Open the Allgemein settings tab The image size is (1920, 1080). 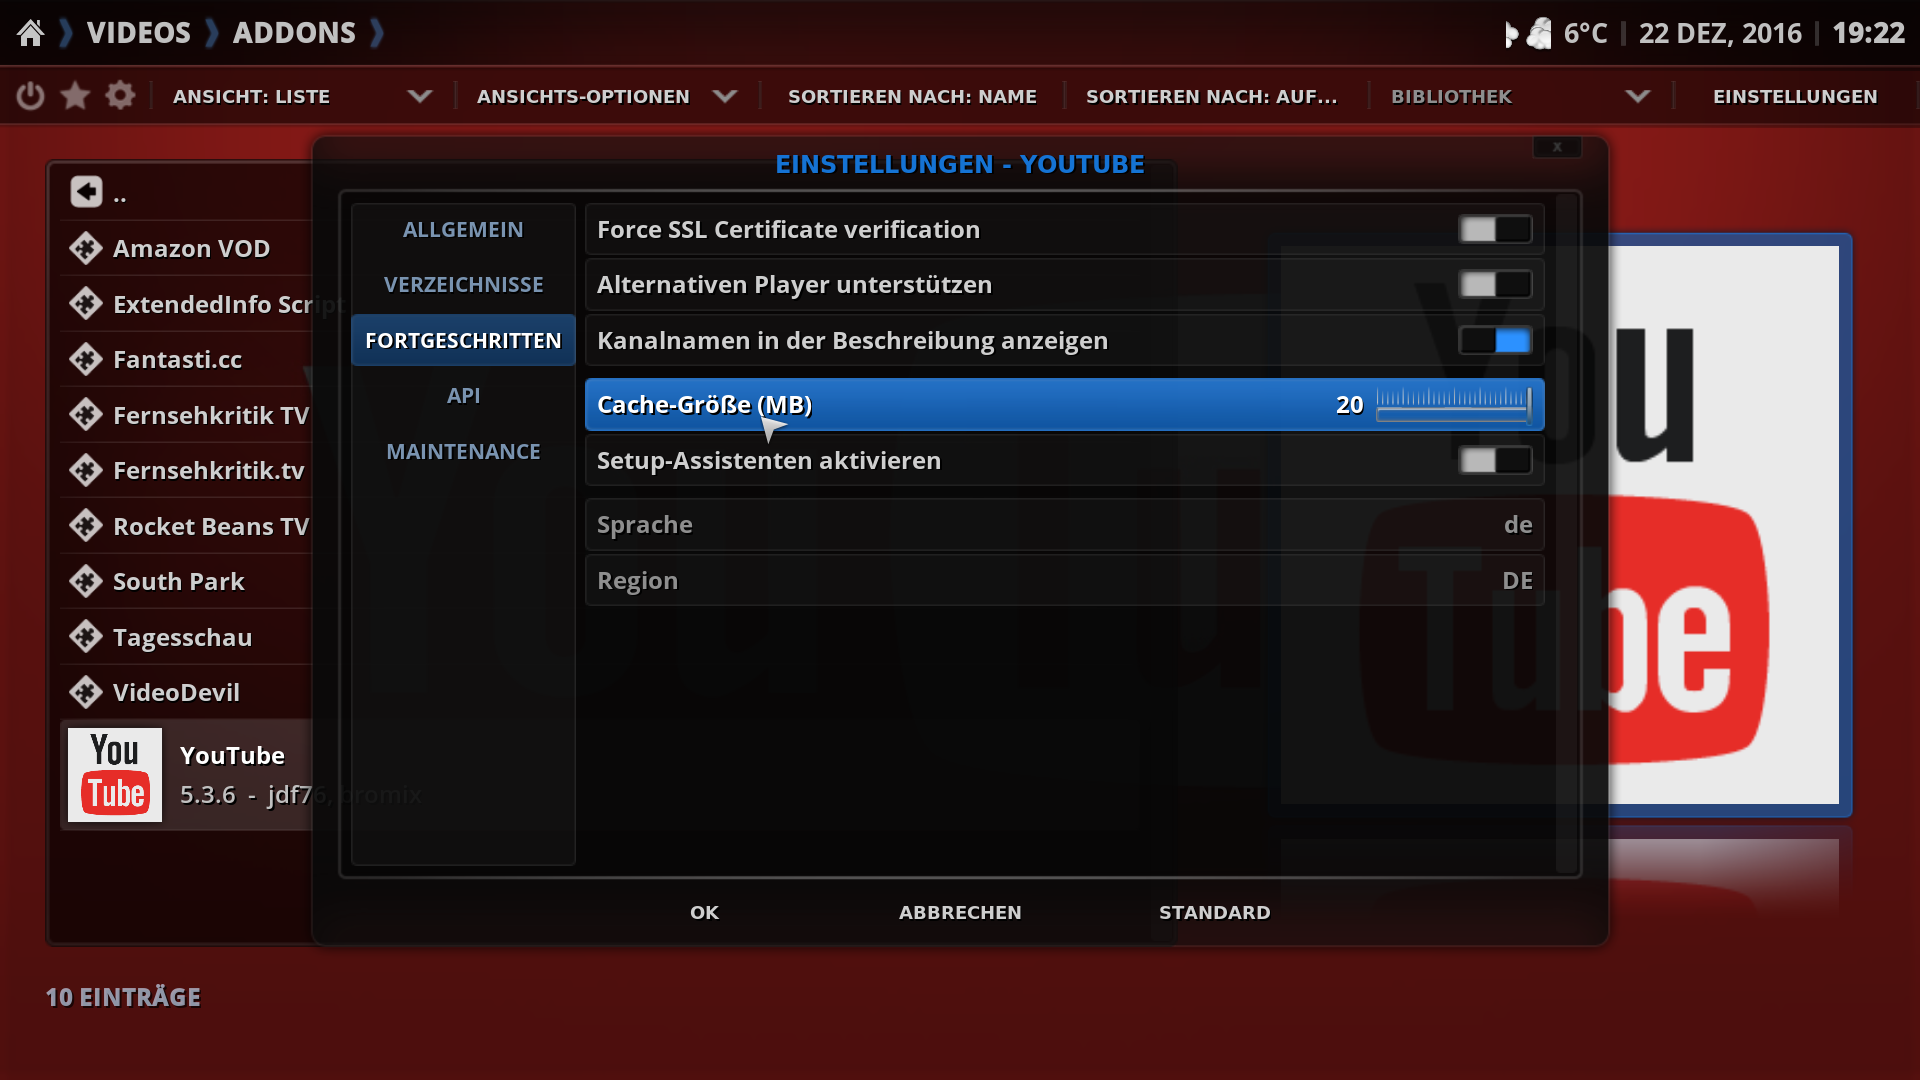click(463, 230)
